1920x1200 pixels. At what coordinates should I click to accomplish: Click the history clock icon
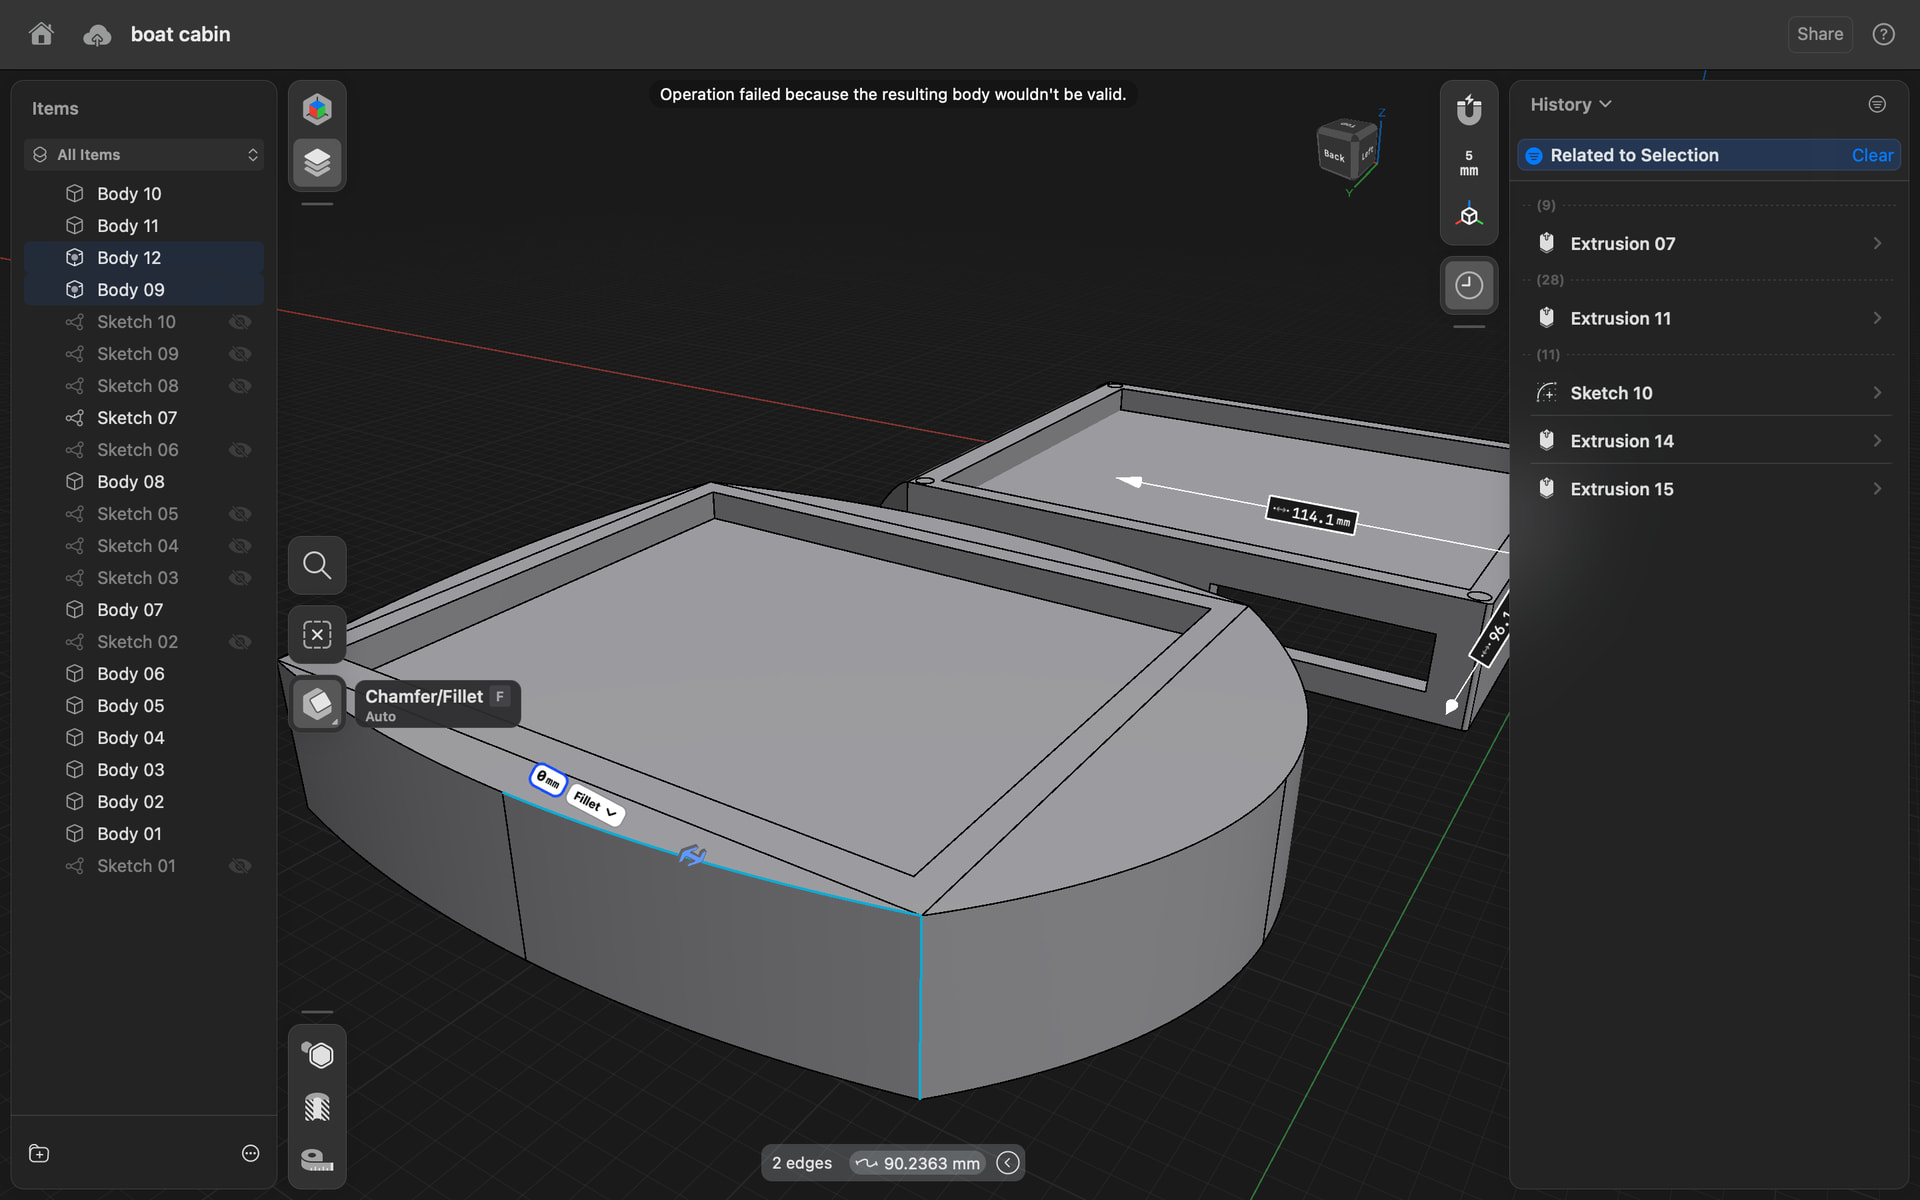pyautogui.click(x=1468, y=285)
